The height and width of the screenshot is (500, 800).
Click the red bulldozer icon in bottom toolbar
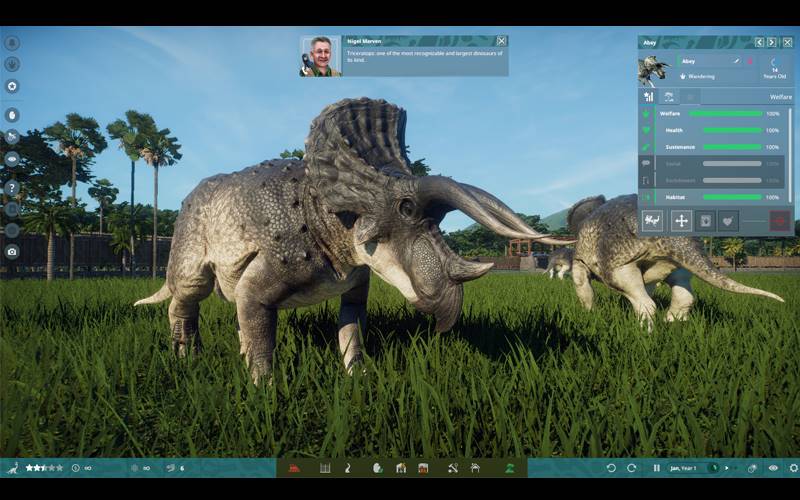pyautogui.click(x=294, y=467)
